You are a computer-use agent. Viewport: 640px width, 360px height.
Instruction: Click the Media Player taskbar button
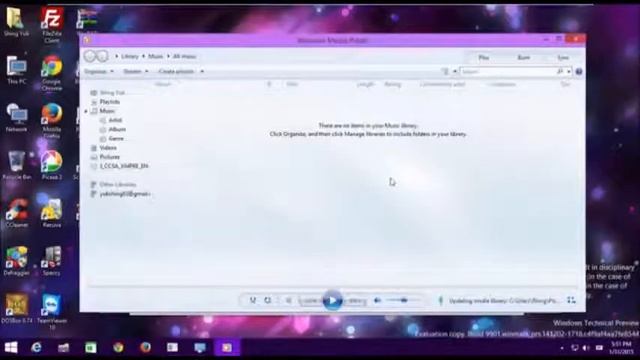tap(227, 347)
